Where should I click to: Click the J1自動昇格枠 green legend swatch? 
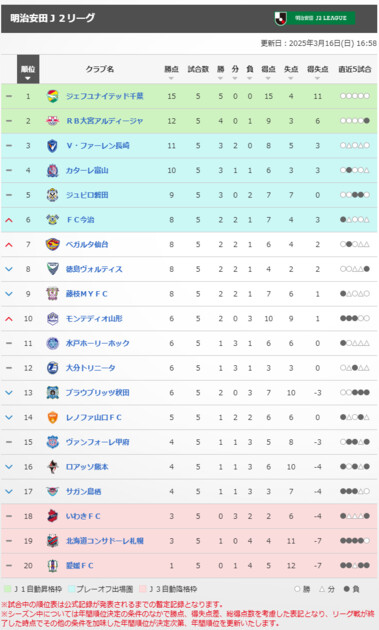(x=7, y=589)
